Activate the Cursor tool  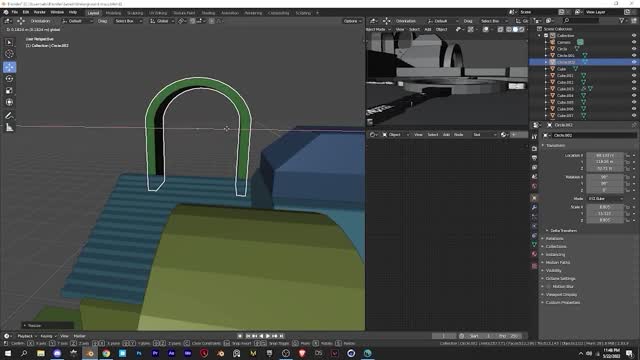point(9,54)
